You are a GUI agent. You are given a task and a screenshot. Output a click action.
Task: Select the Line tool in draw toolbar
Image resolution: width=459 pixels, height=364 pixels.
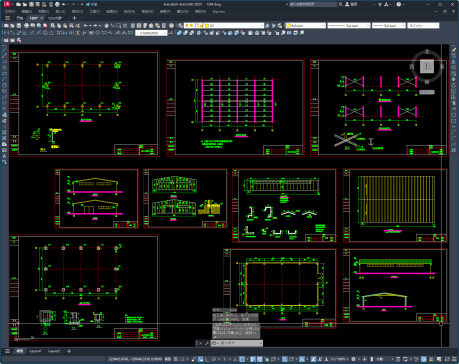click(4, 49)
